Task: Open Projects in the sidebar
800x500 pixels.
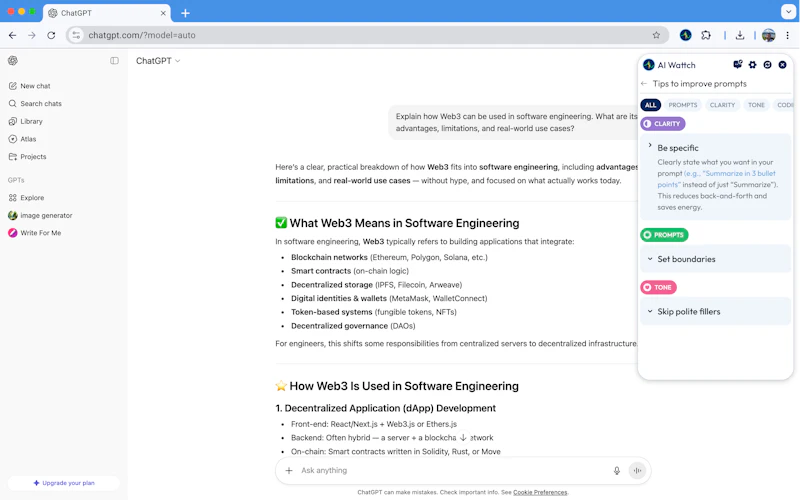Action: (x=28, y=157)
